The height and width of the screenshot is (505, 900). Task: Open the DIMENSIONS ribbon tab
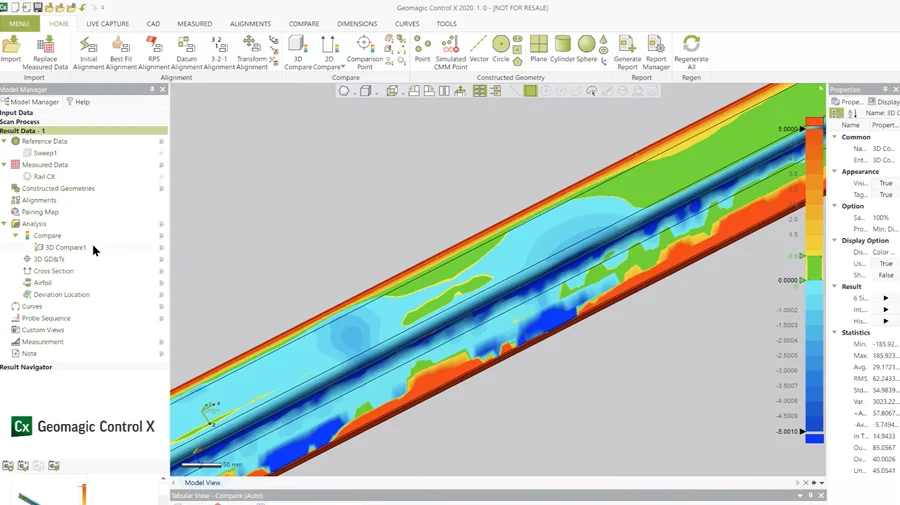357,24
